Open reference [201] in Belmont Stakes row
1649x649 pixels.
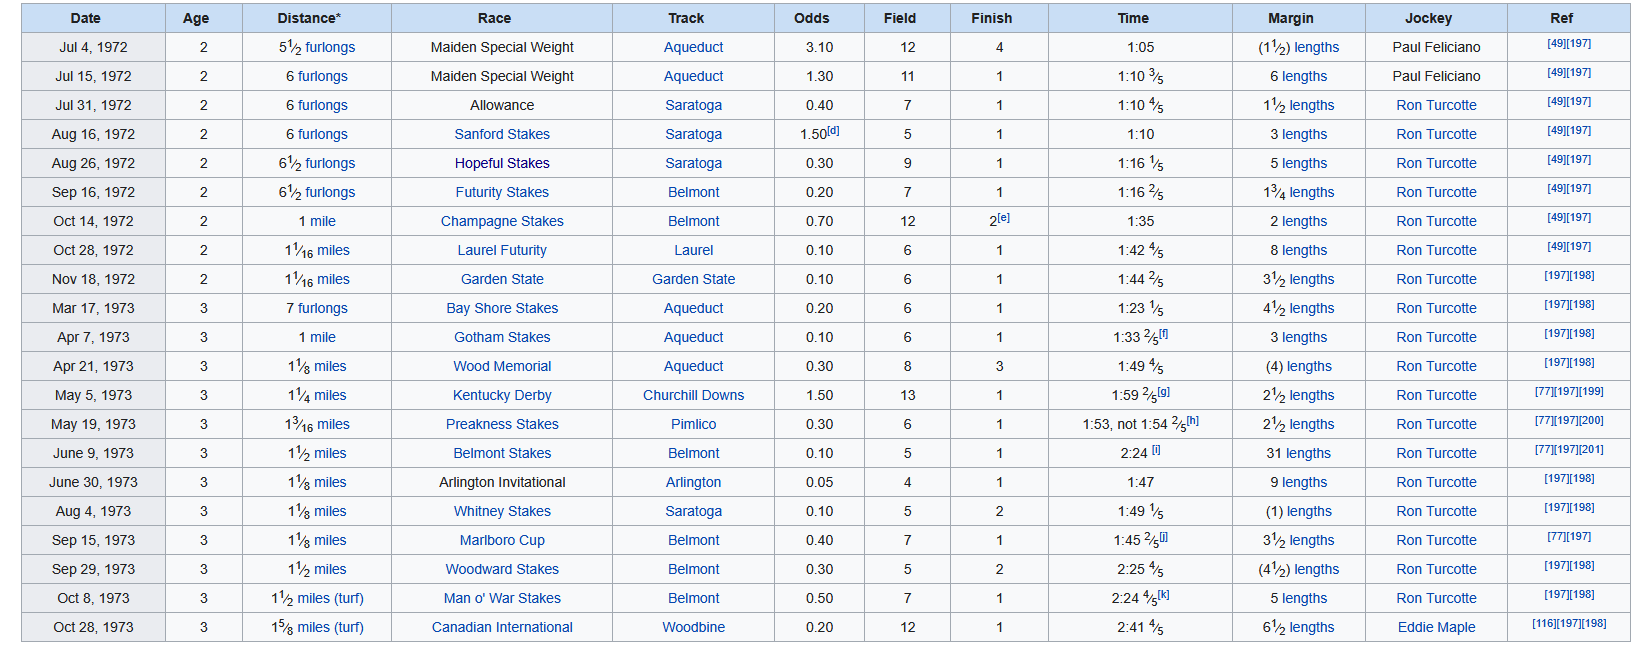click(1591, 449)
